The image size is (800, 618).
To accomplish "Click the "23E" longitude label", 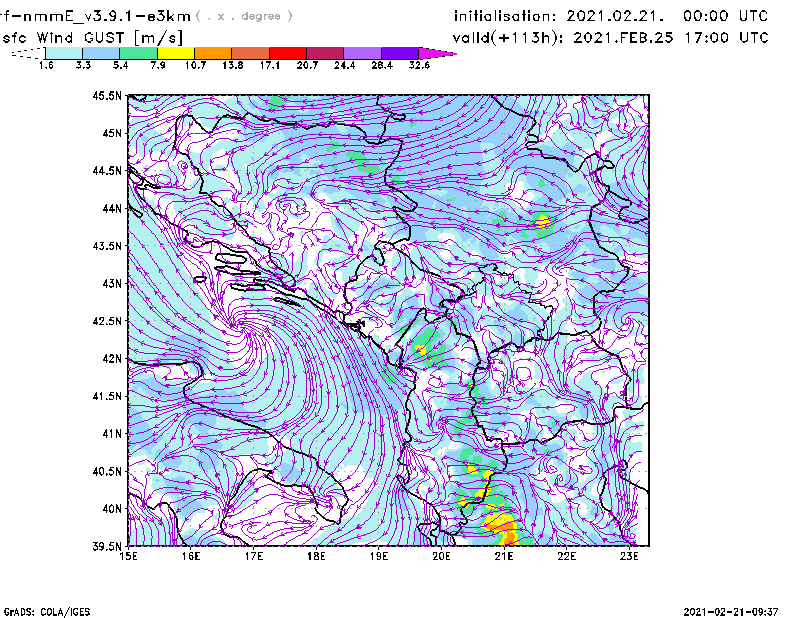I will (x=629, y=556).
